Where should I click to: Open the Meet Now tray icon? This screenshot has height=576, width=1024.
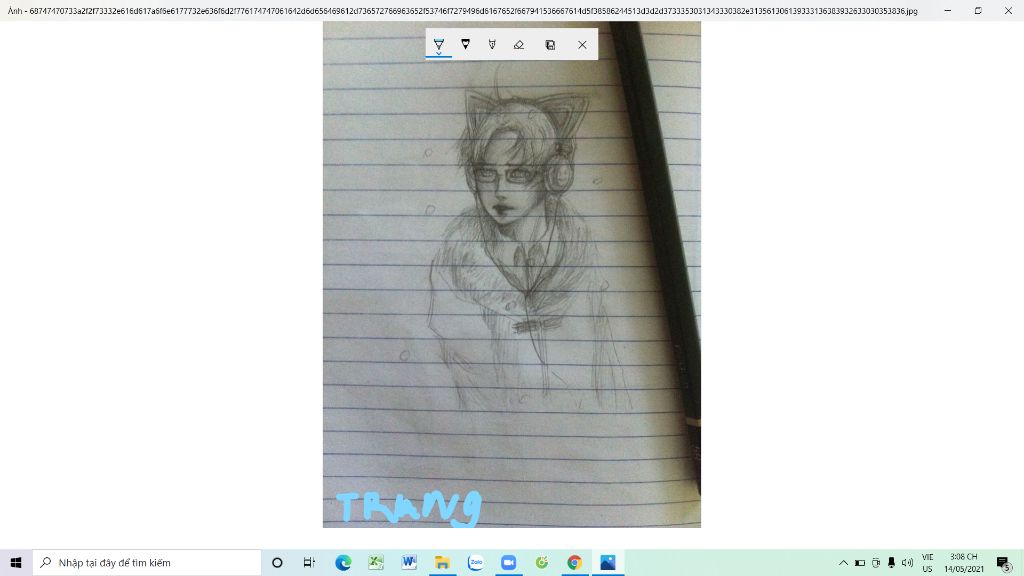(x=876, y=562)
